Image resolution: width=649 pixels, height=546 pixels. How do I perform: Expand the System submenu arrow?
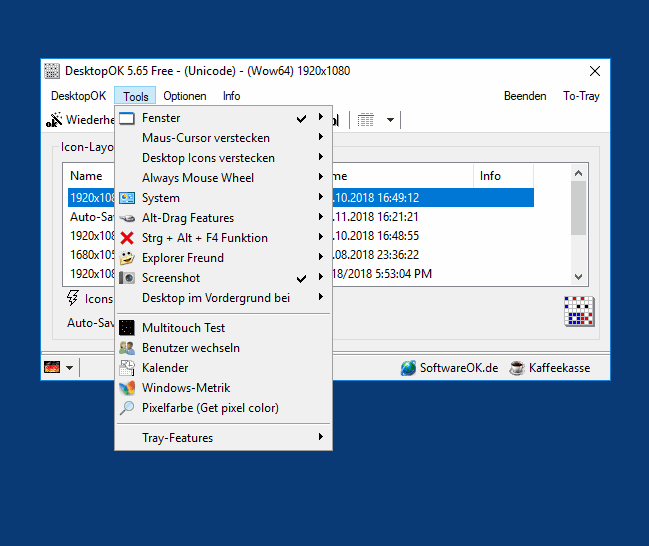click(x=321, y=197)
